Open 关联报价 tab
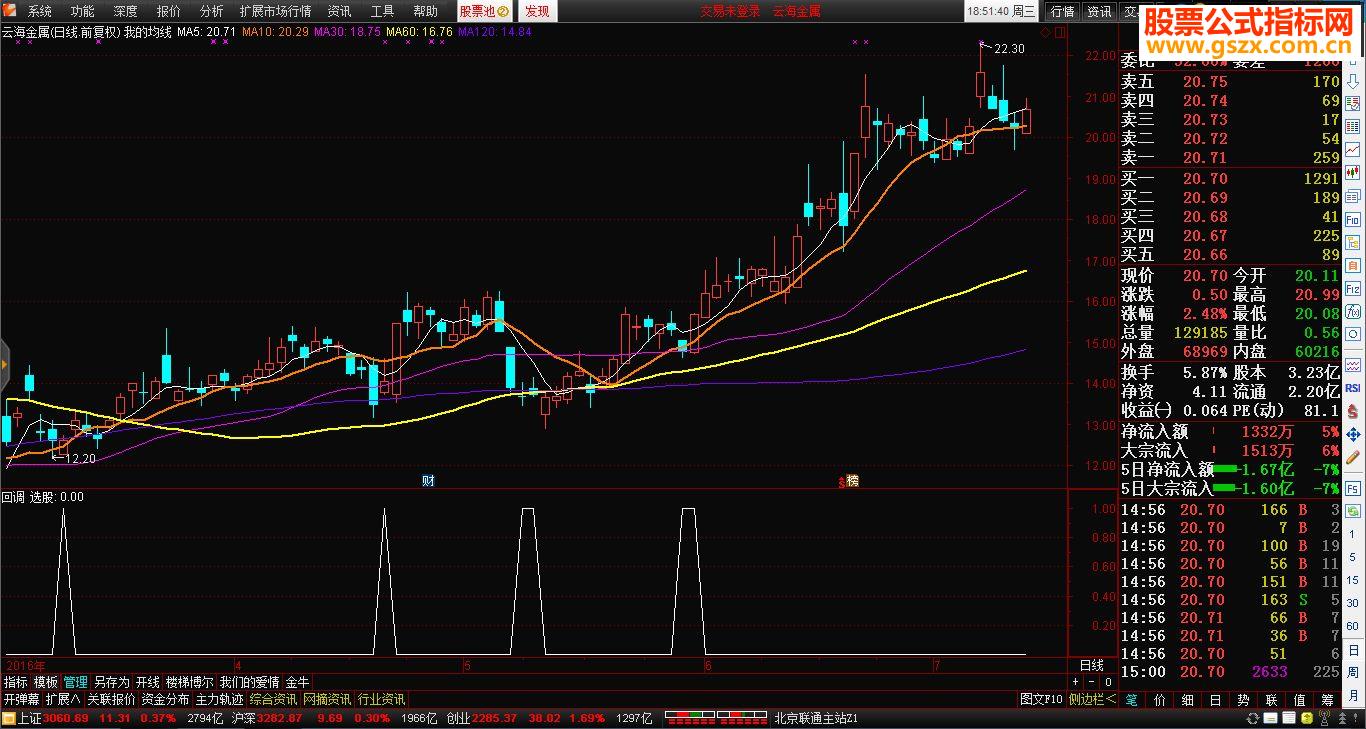Image resolution: width=1366 pixels, height=729 pixels. coord(111,699)
